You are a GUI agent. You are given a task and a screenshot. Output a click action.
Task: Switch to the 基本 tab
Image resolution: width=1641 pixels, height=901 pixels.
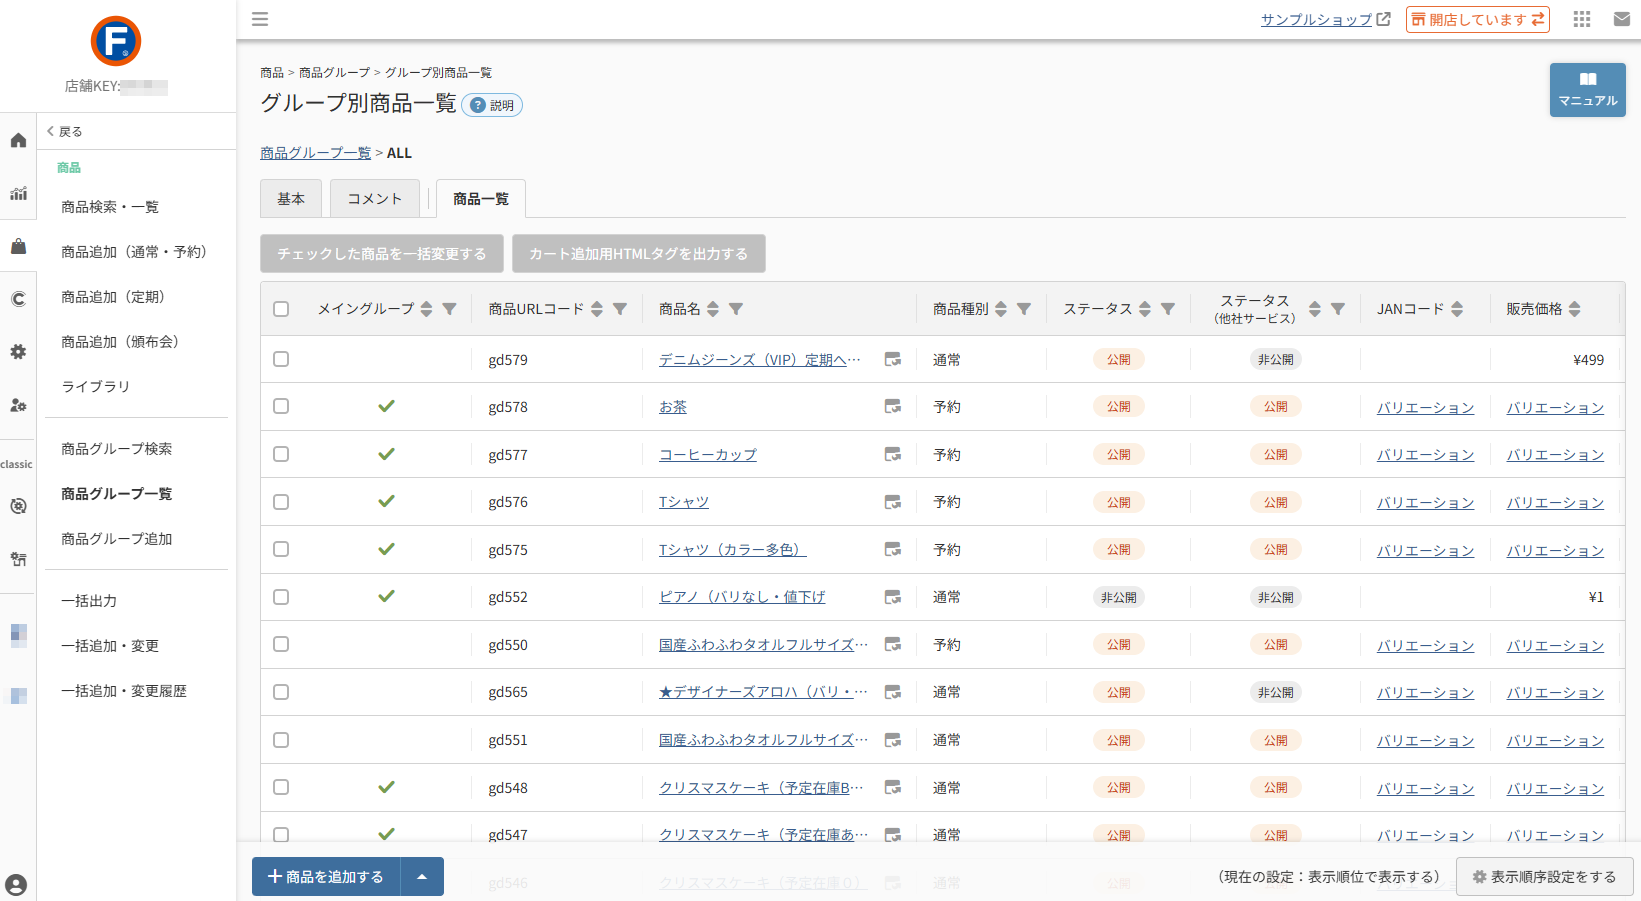pyautogui.click(x=291, y=199)
